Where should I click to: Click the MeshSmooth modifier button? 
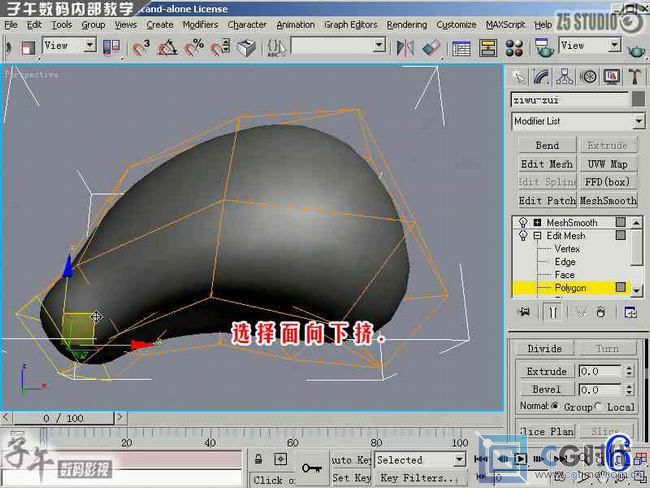click(607, 201)
